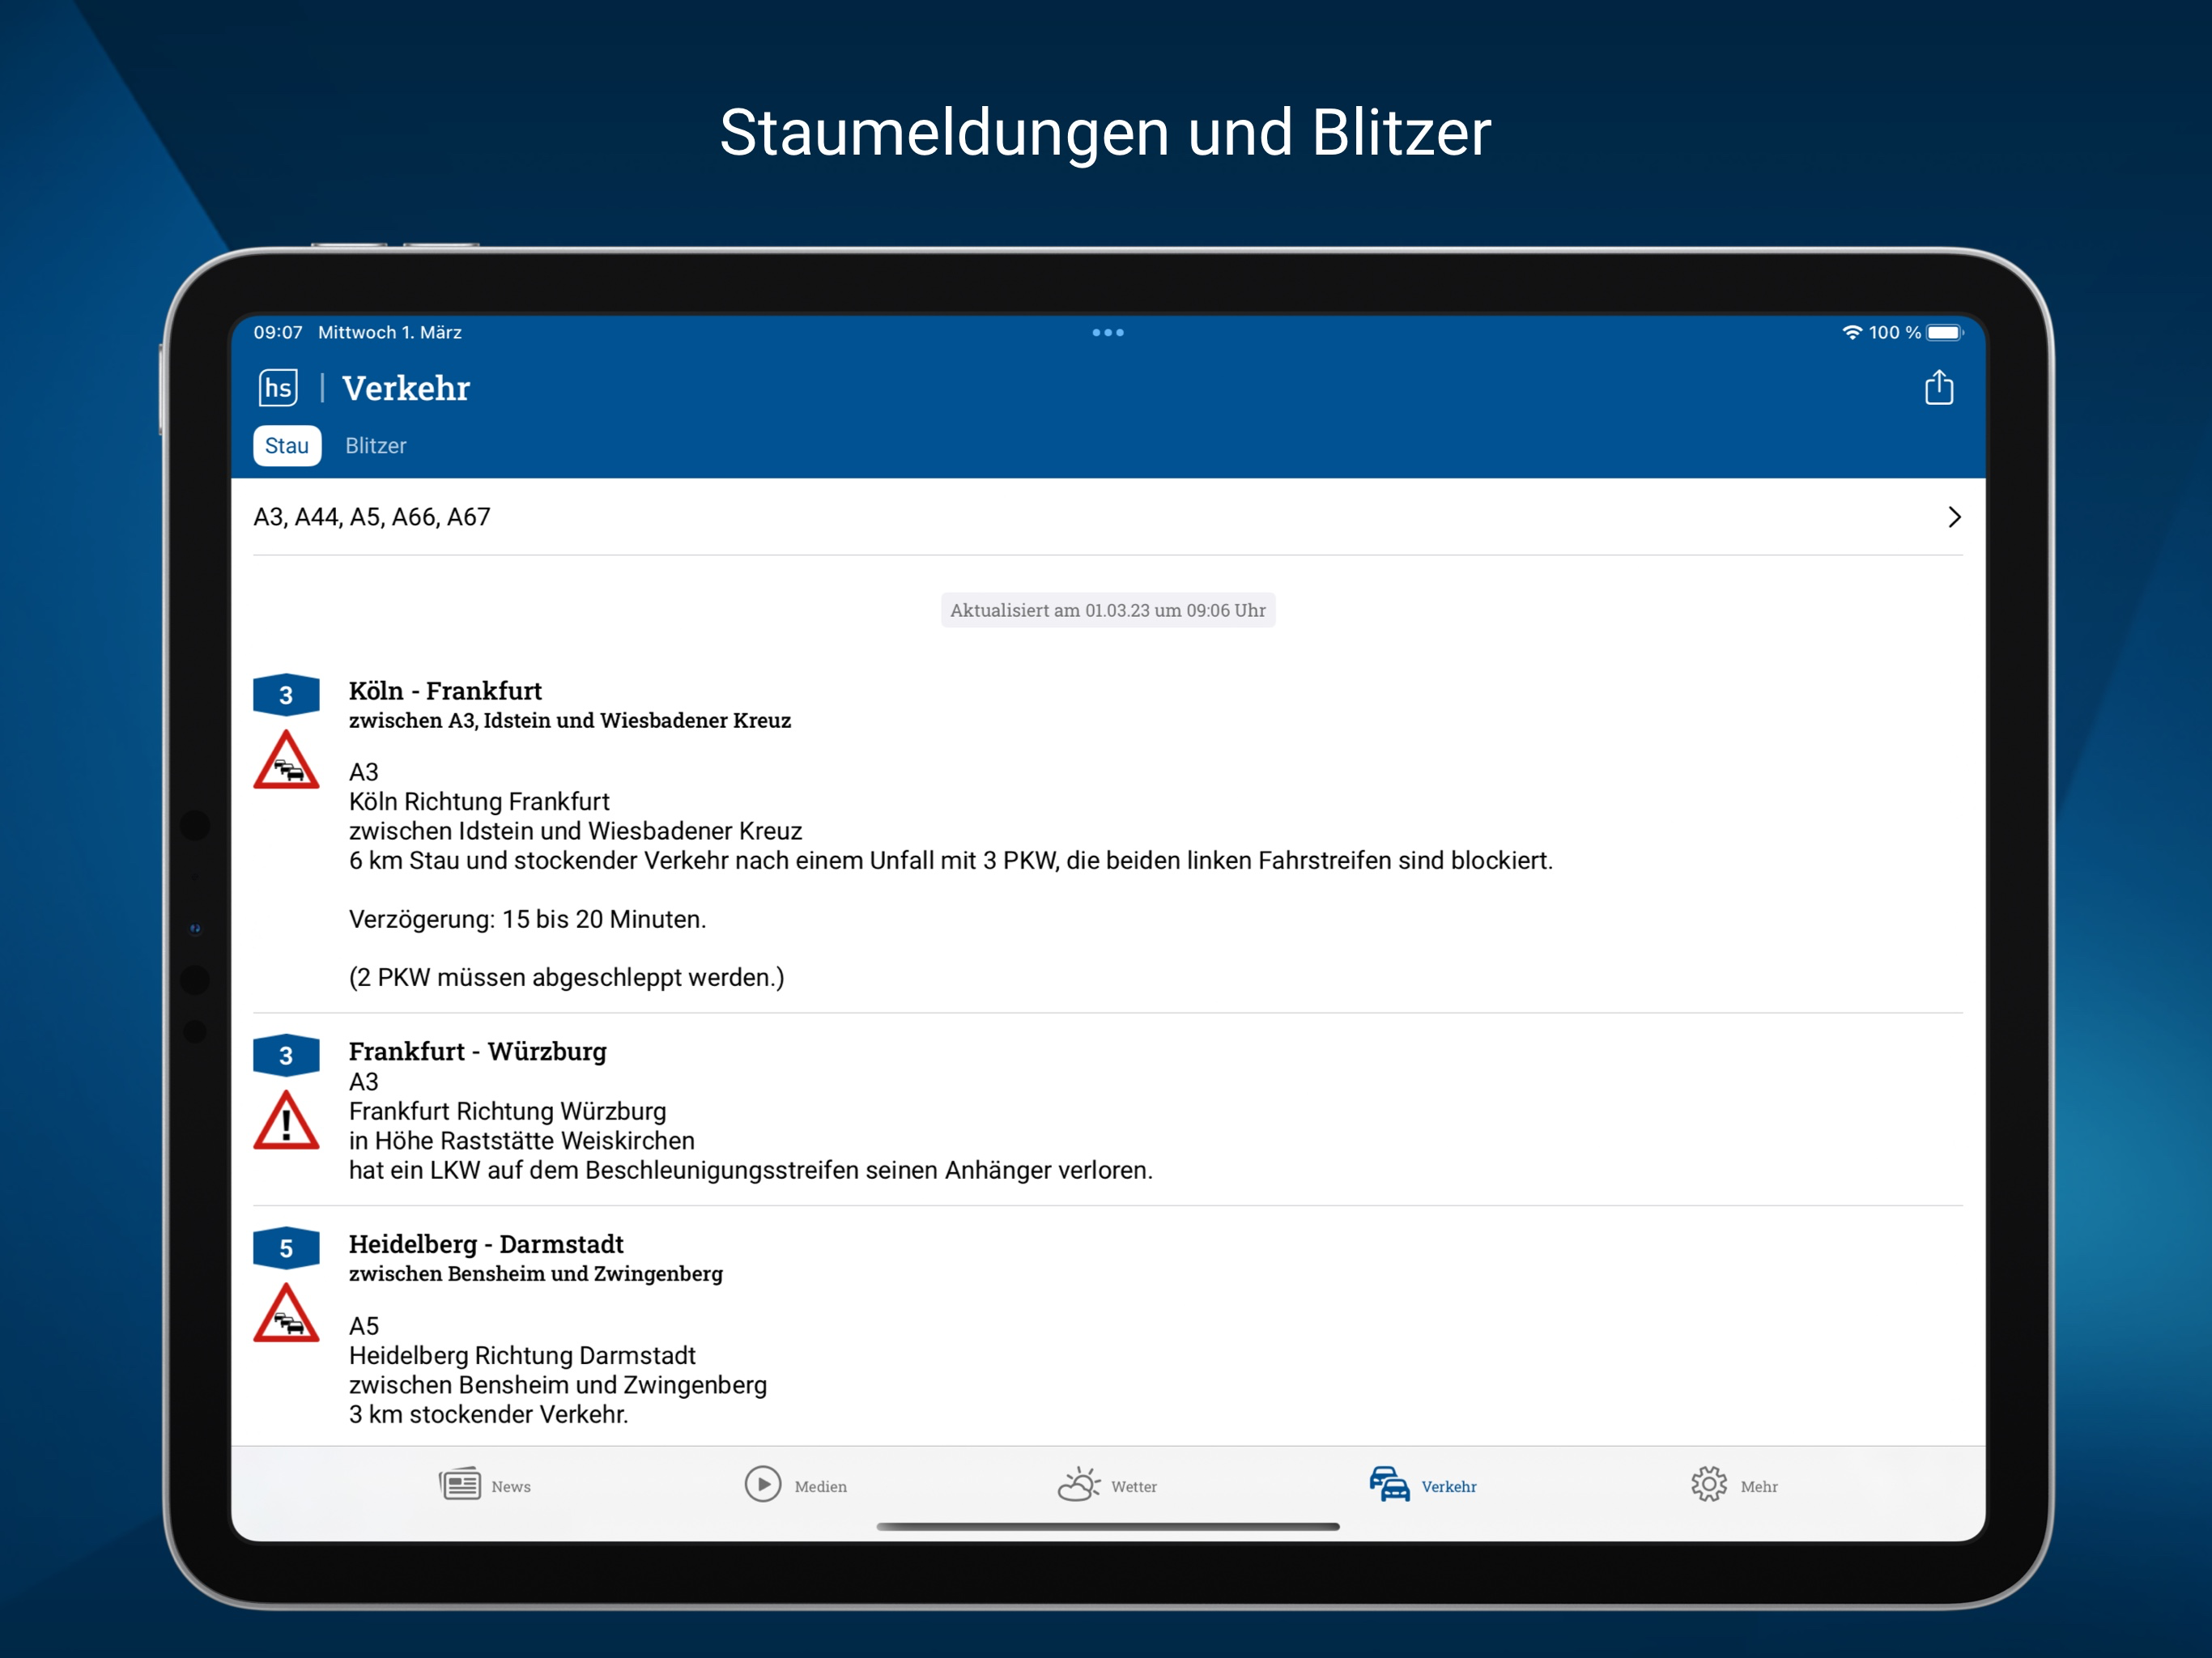This screenshot has height=1658, width=2212.
Task: Tap the Mehr label in bottom bar
Action: [1759, 1487]
